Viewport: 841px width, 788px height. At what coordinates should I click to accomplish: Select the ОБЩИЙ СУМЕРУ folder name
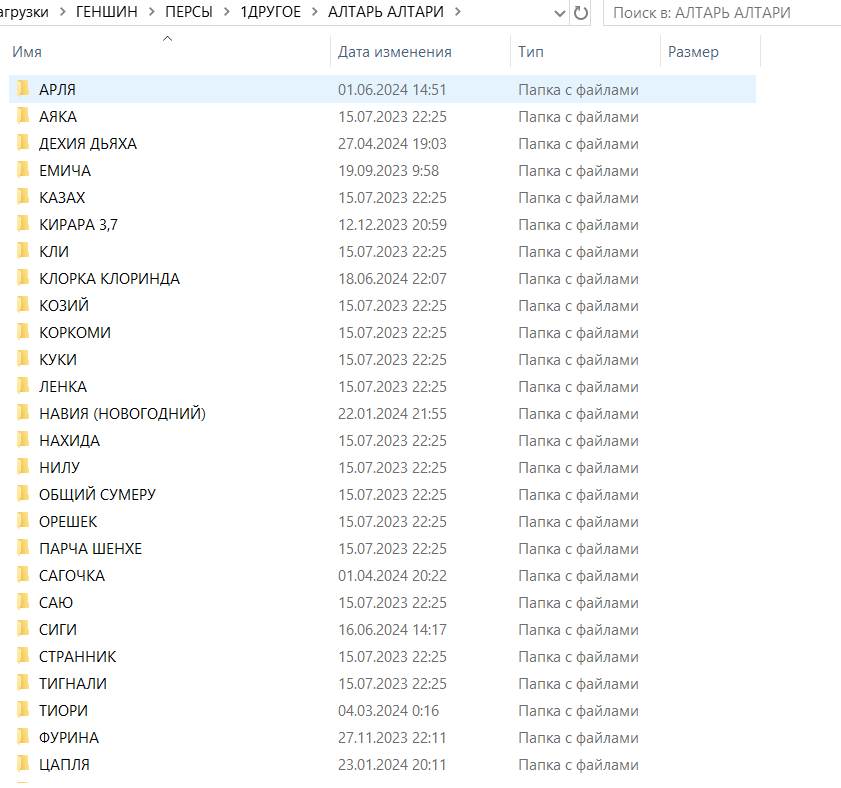97,495
